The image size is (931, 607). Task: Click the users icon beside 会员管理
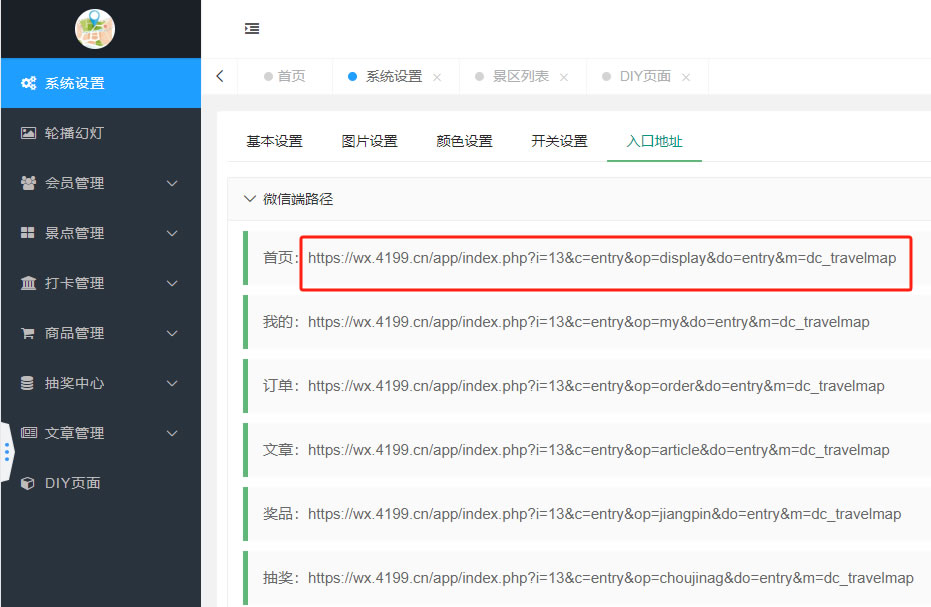pos(28,183)
